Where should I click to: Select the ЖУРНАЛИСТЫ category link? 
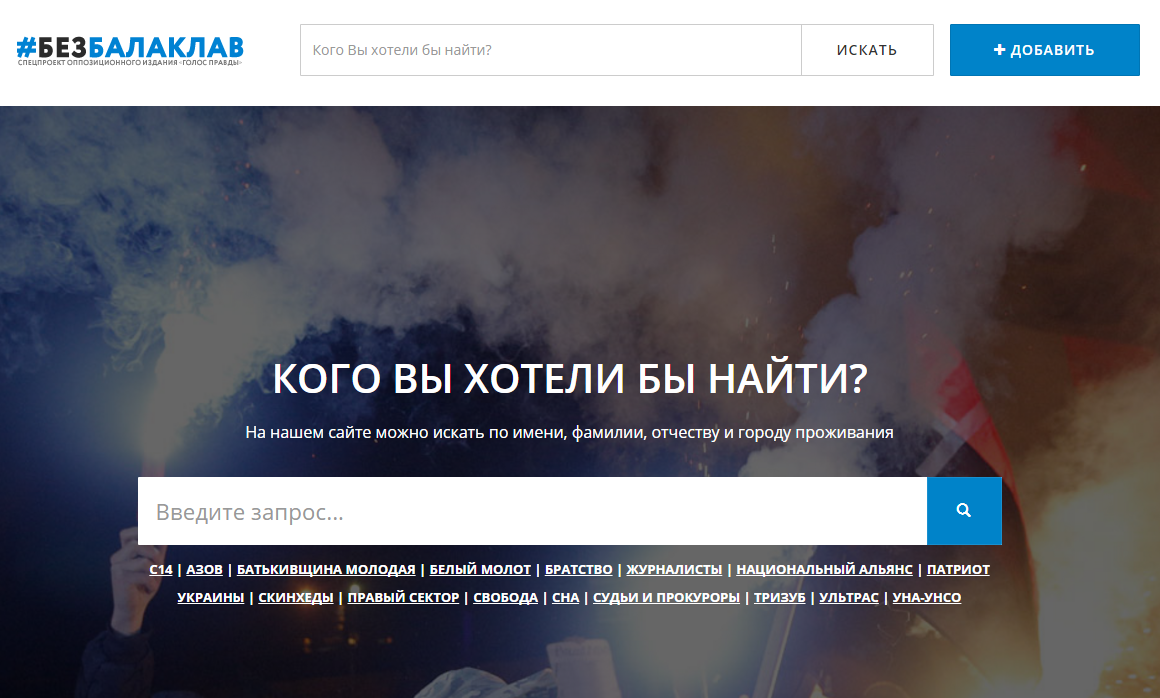coord(674,569)
